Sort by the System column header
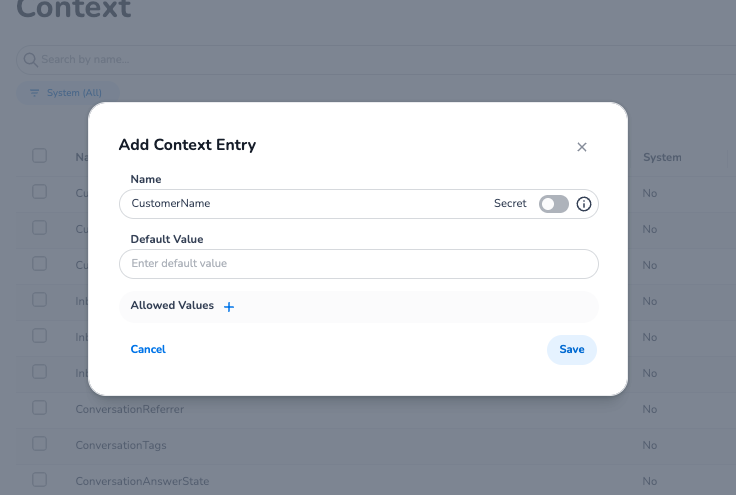Screen dimensions: 736x495 pos(662,157)
